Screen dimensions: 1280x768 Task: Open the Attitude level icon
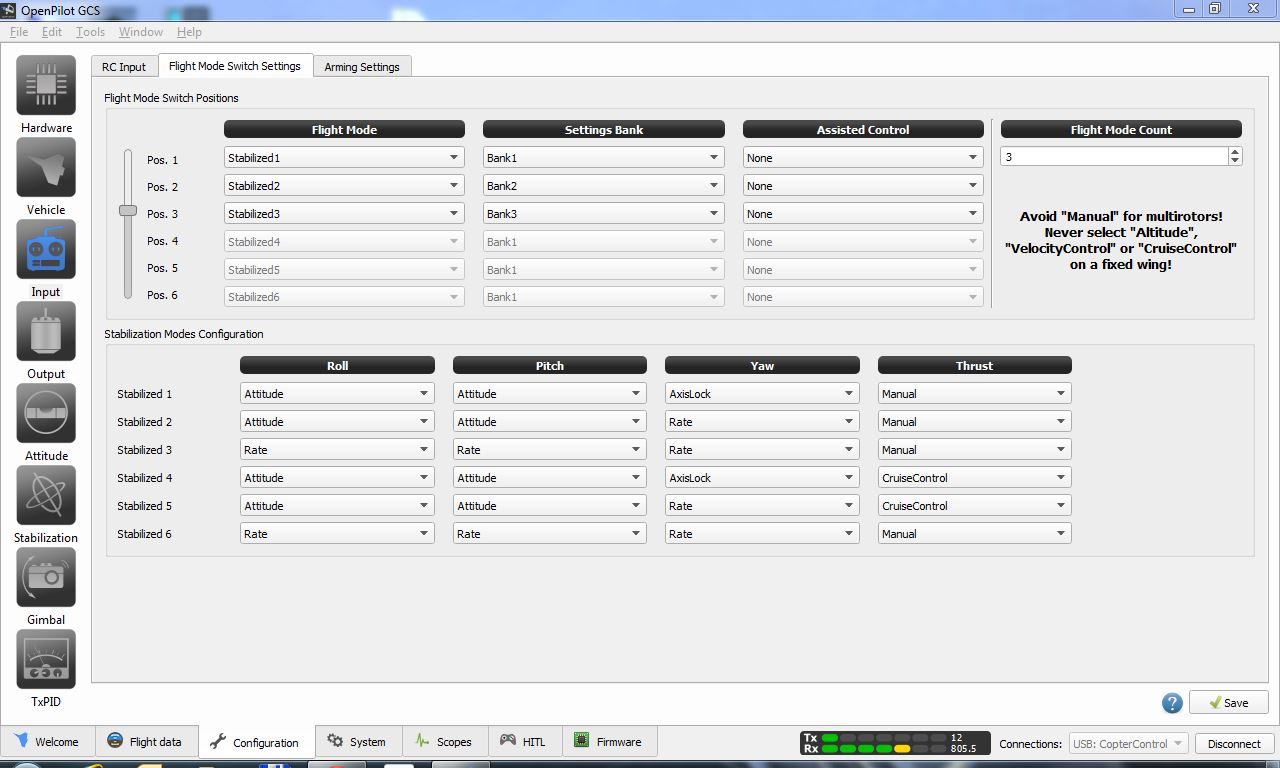(46, 414)
